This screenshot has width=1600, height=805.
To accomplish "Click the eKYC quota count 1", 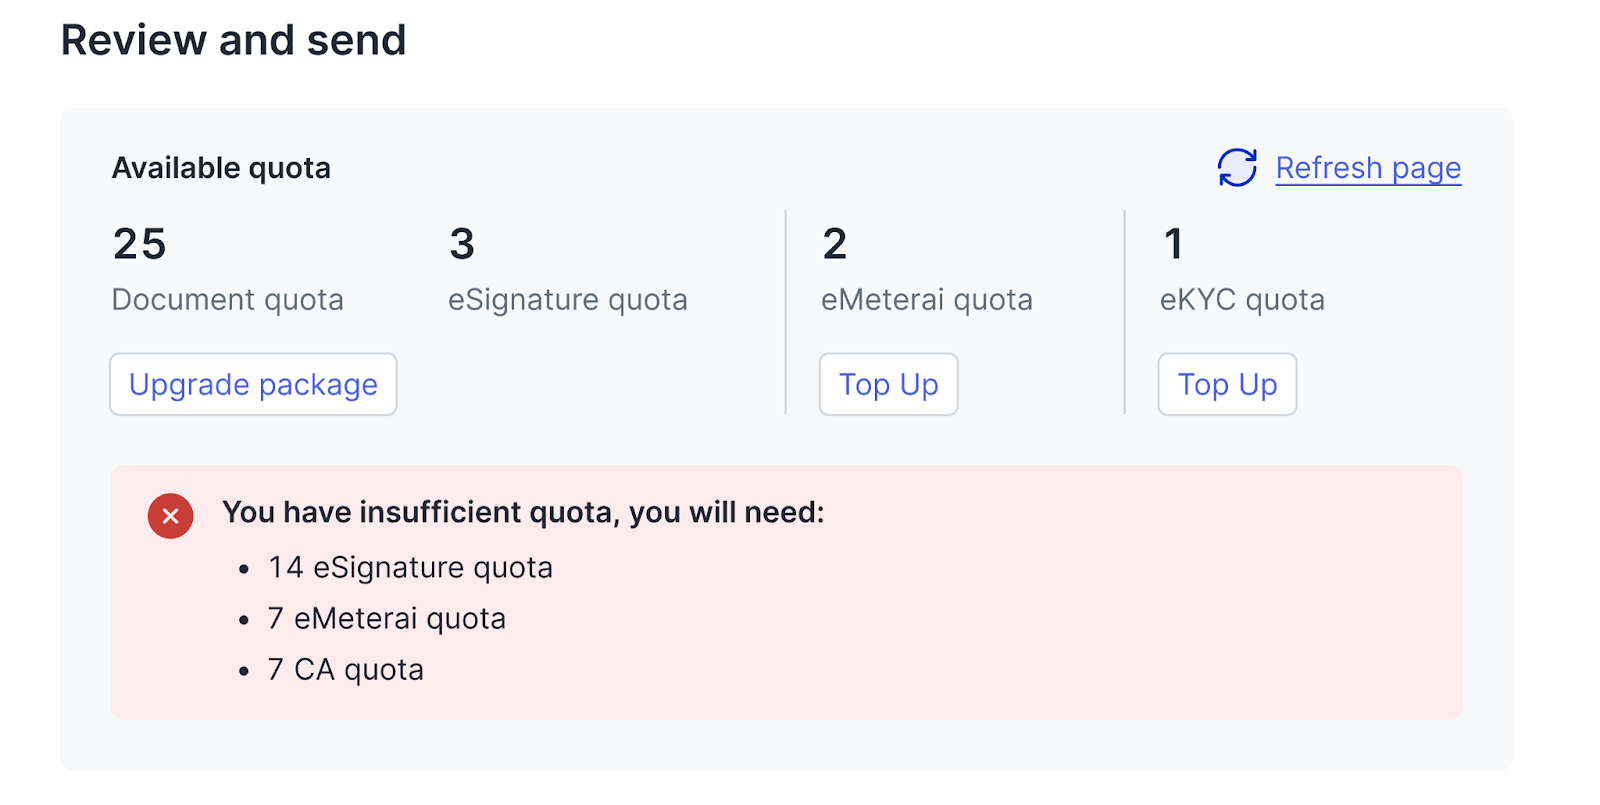I will (1174, 244).
